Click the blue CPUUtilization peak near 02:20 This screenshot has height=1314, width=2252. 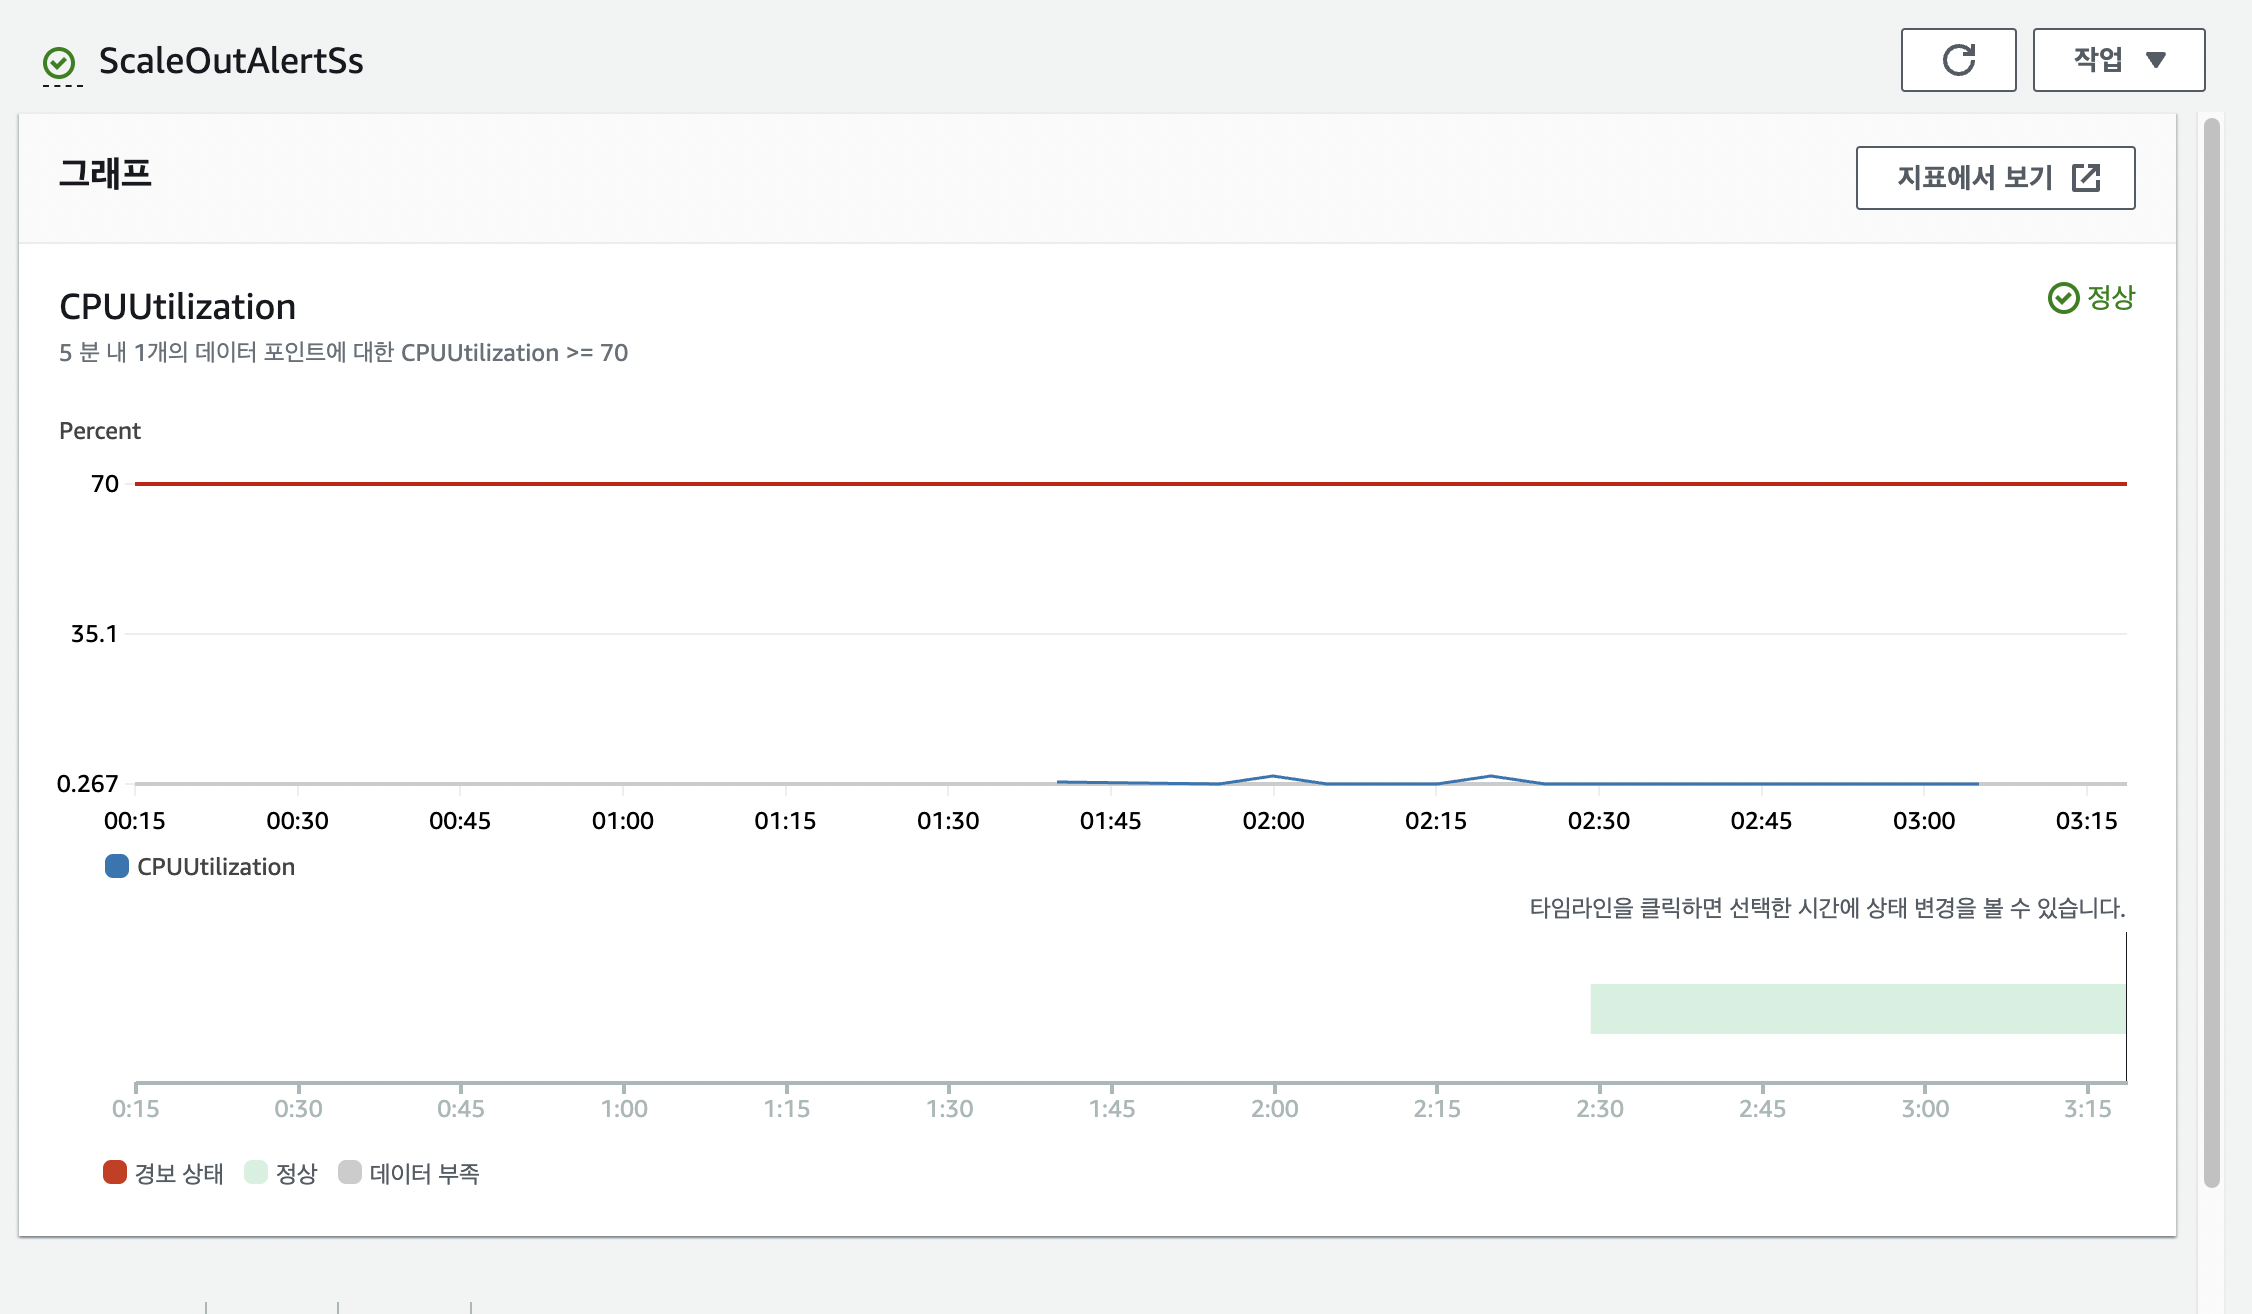1490,776
